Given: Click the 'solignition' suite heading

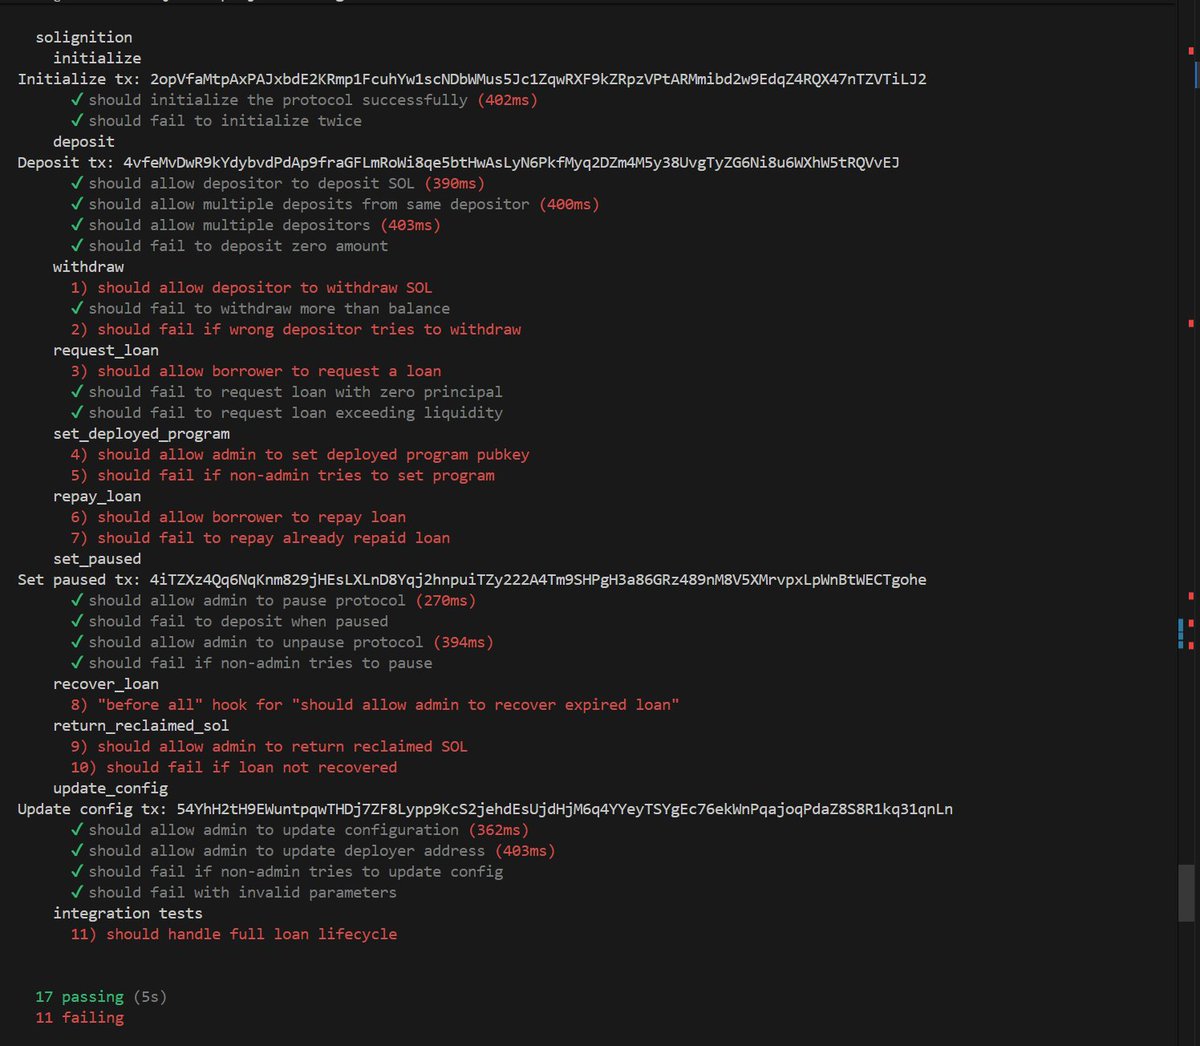Looking at the screenshot, I should (x=84, y=37).
